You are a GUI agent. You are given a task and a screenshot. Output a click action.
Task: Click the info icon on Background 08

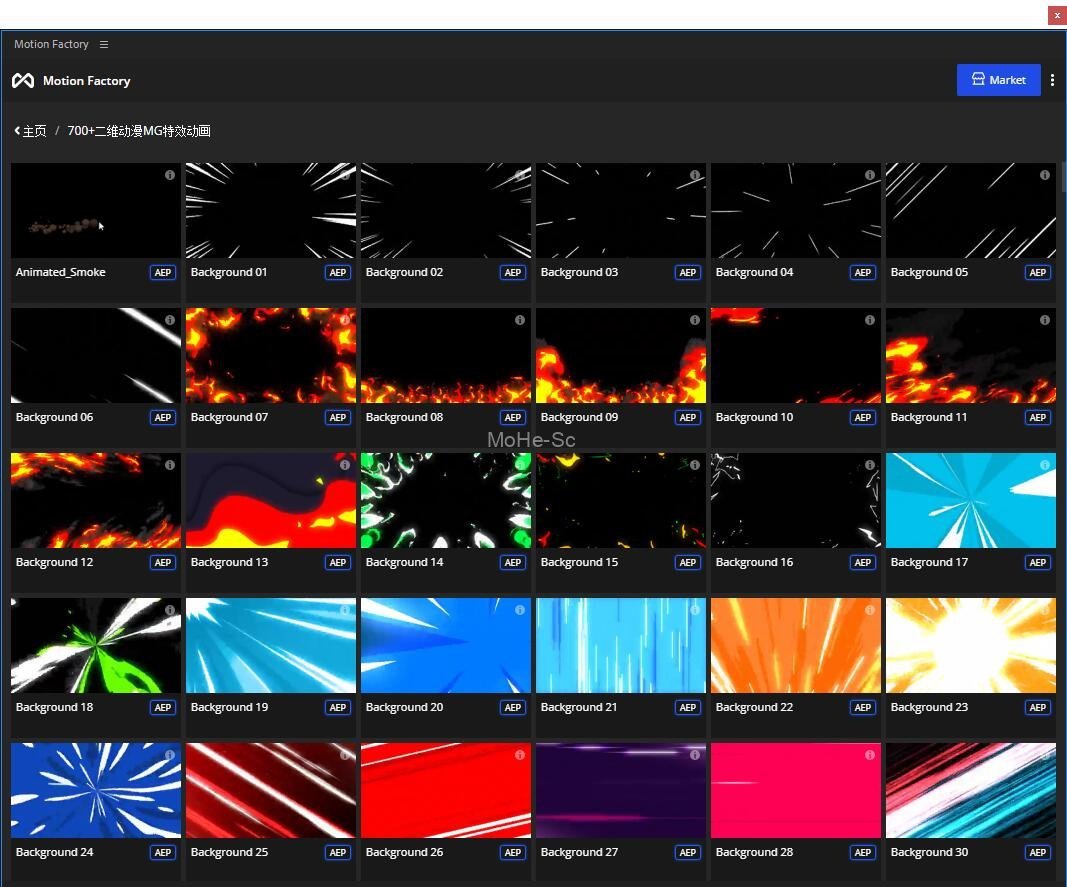(520, 320)
